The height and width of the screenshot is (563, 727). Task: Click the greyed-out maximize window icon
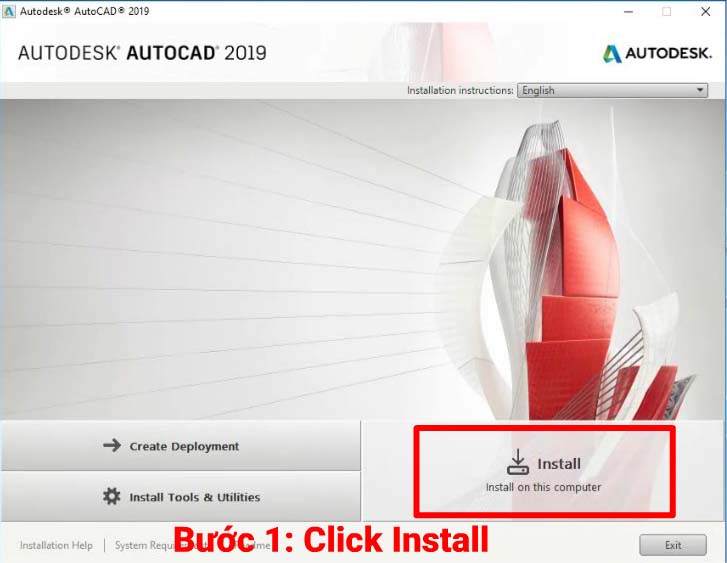coord(666,12)
